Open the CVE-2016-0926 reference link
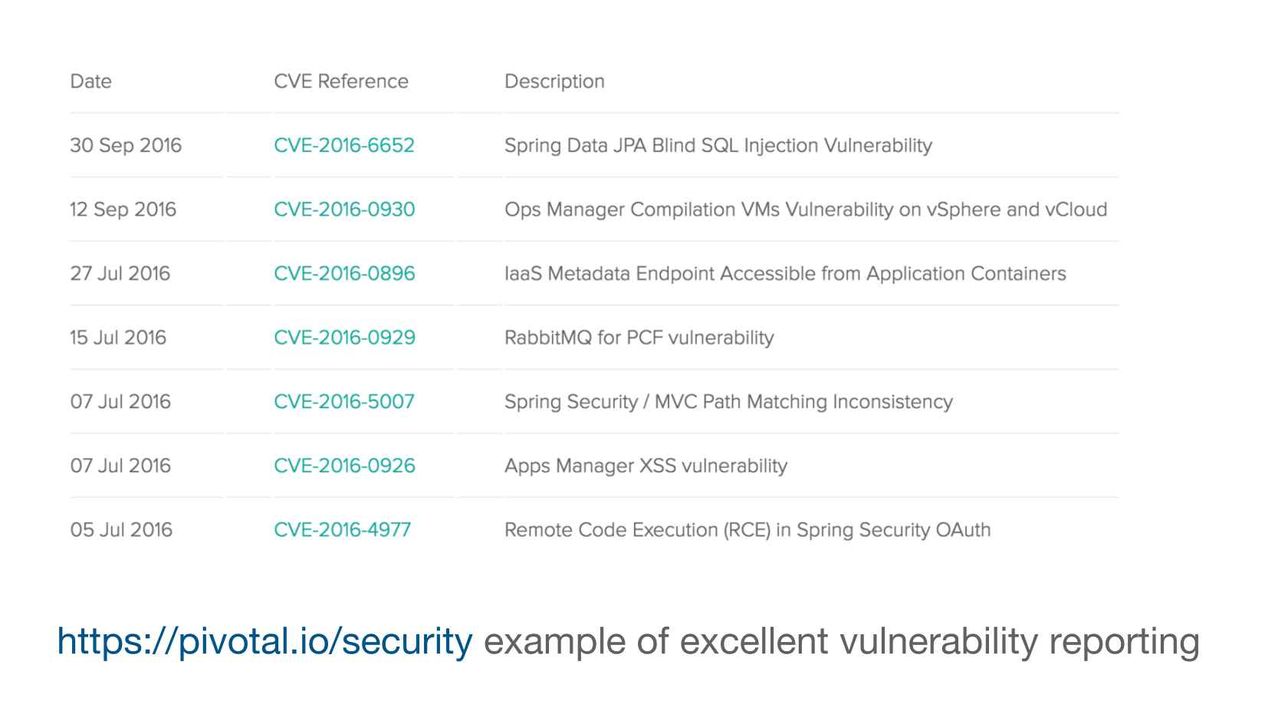Screen dimensions: 1288x725 pyautogui.click(x=344, y=465)
